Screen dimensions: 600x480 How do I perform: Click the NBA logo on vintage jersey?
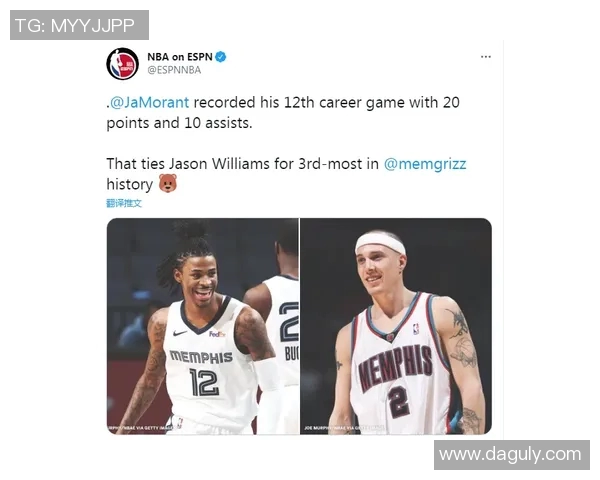pyautogui.click(x=416, y=329)
